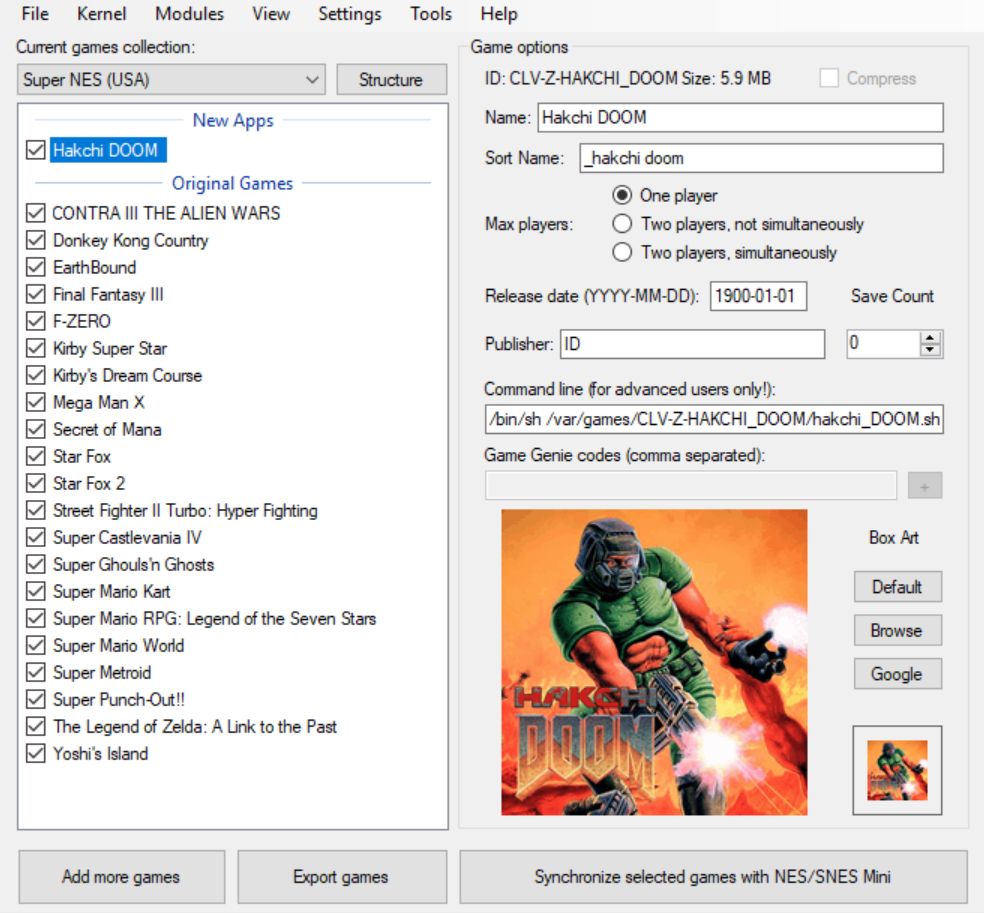Click the Export games button
Image resolution: width=984 pixels, height=913 pixels.
pyautogui.click(x=341, y=877)
